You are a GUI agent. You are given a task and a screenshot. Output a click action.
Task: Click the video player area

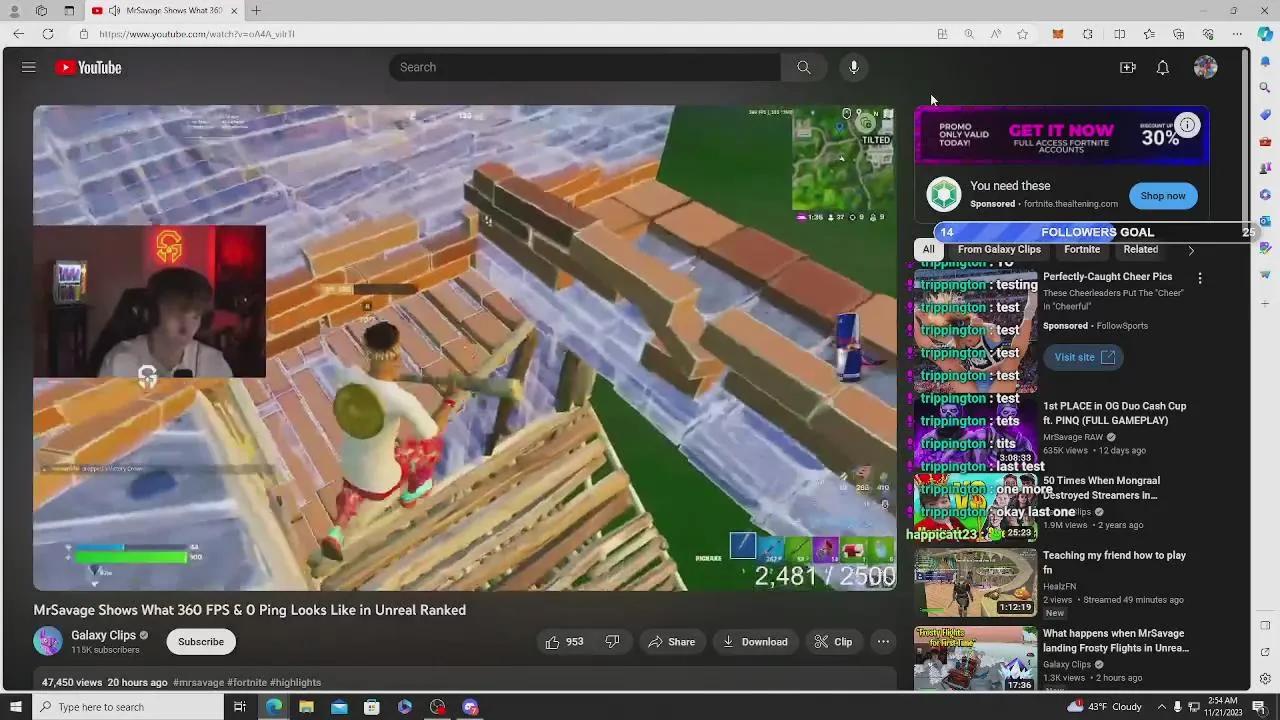465,348
